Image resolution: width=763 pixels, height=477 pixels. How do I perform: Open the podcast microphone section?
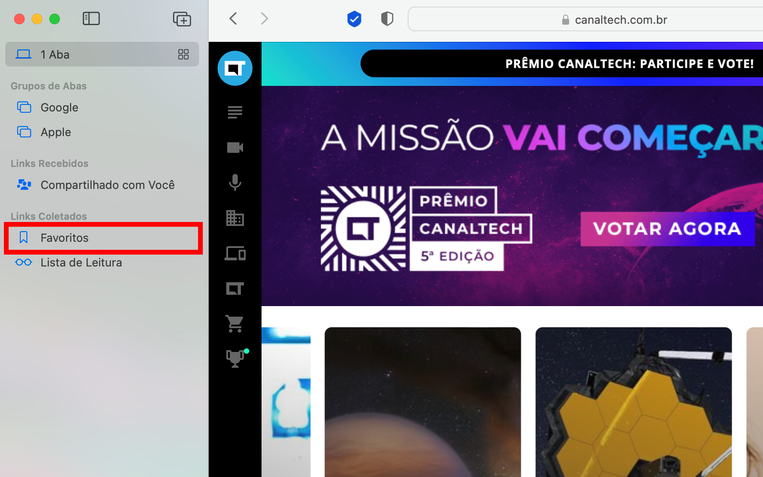point(235,183)
